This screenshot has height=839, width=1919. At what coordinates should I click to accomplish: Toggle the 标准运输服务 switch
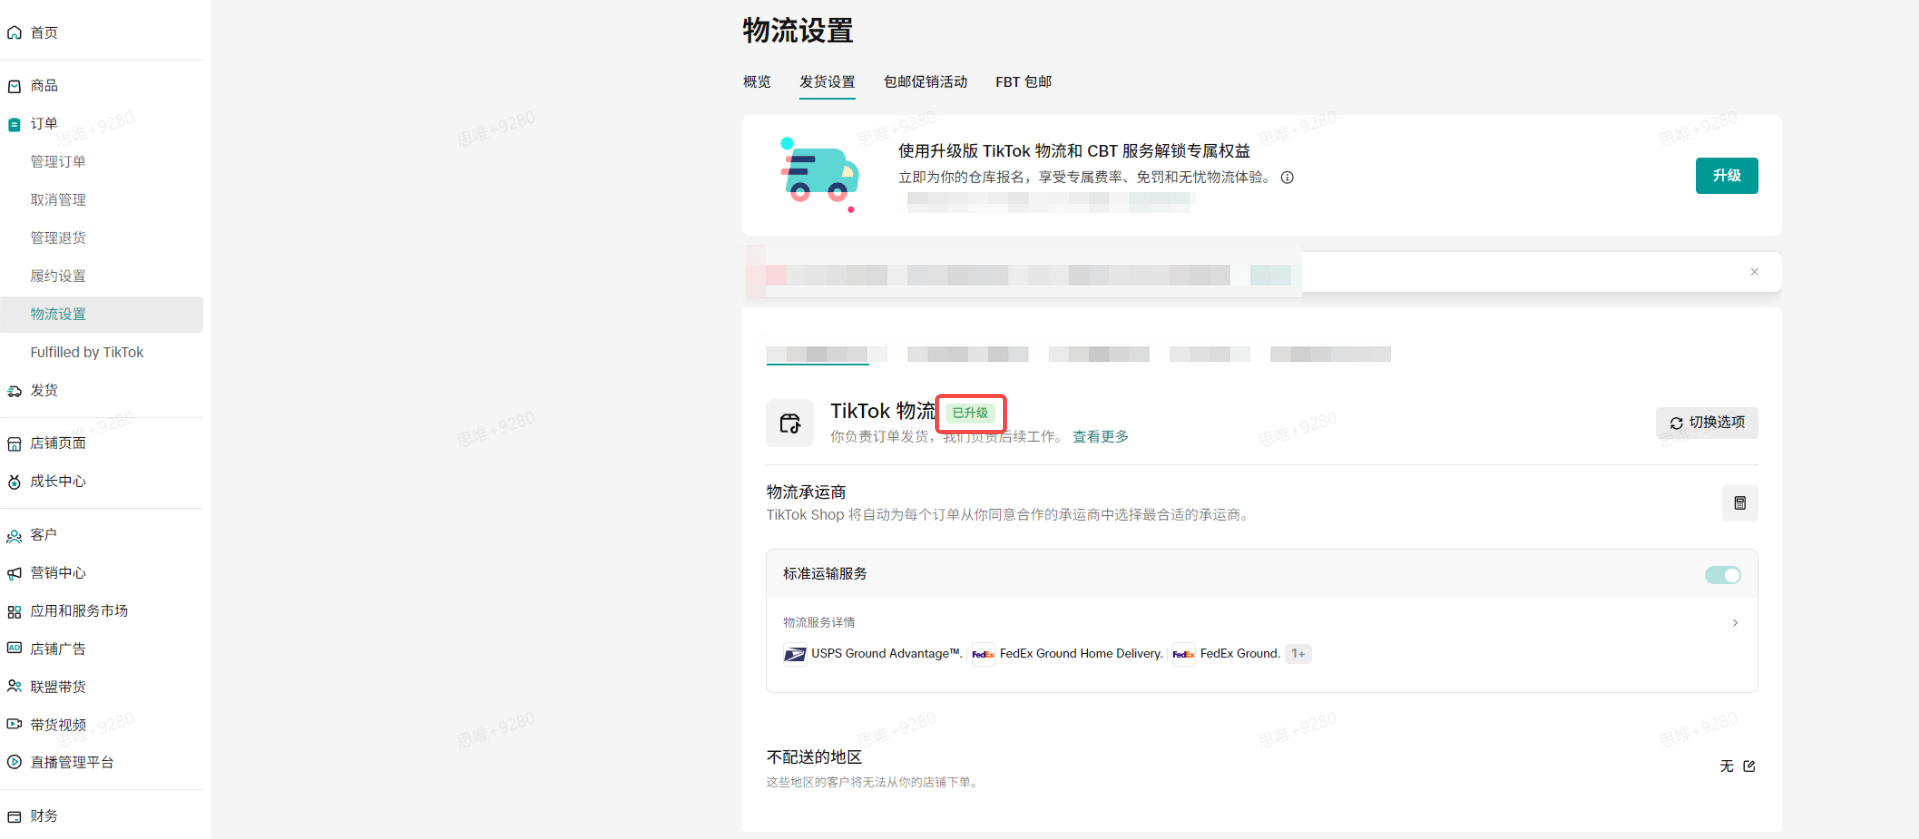point(1722,575)
